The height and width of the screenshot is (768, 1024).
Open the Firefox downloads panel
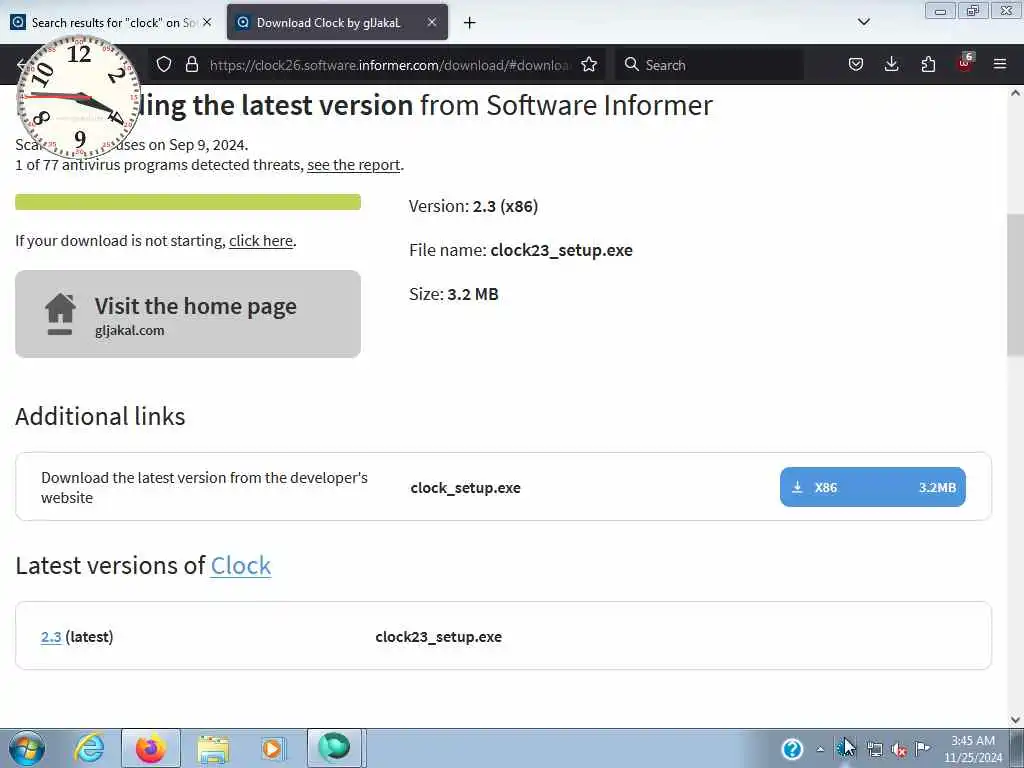click(891, 65)
